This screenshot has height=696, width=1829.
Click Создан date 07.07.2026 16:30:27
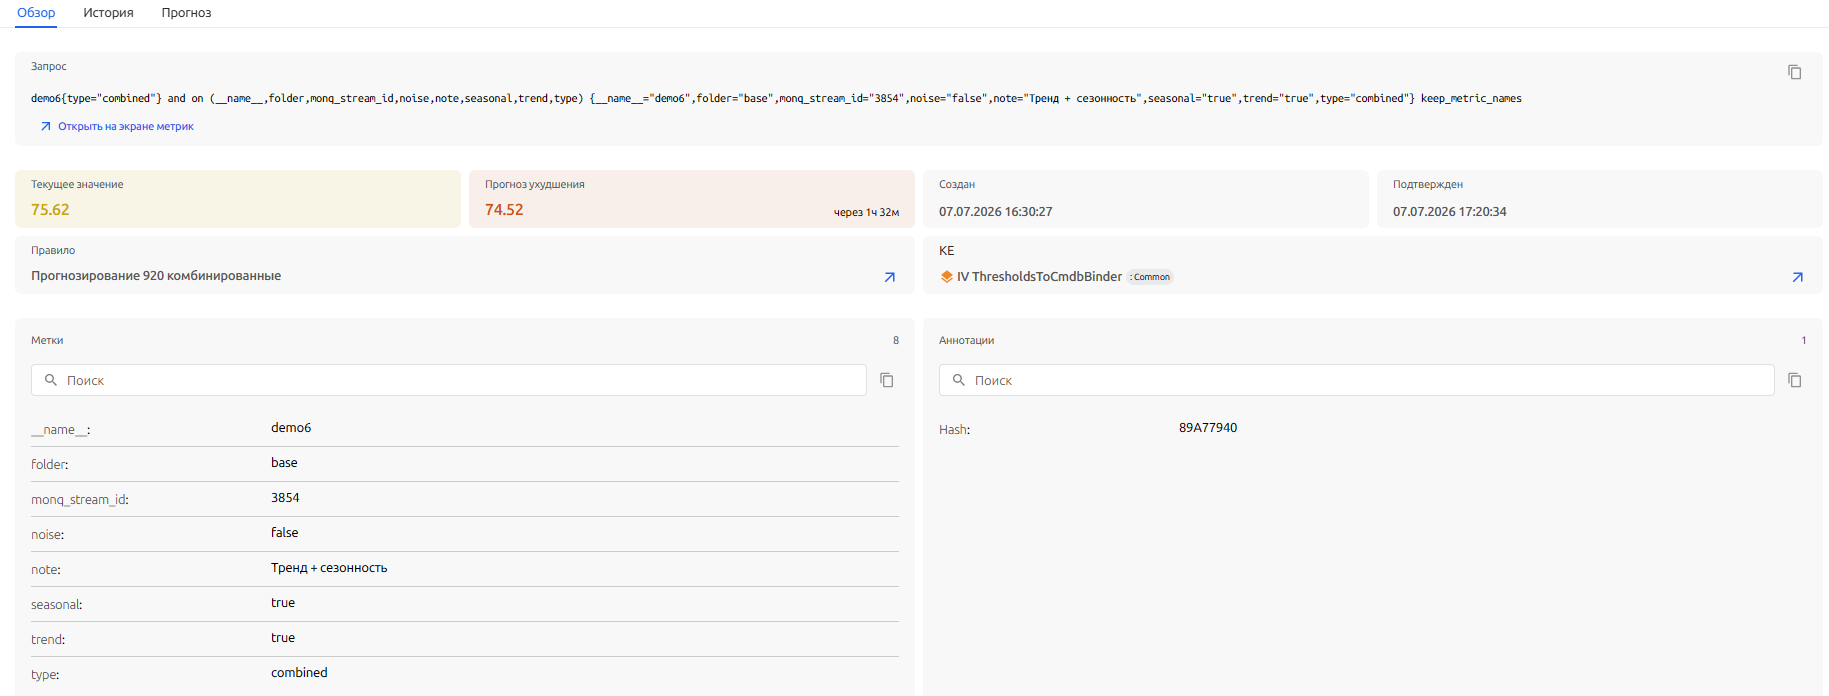pos(995,212)
